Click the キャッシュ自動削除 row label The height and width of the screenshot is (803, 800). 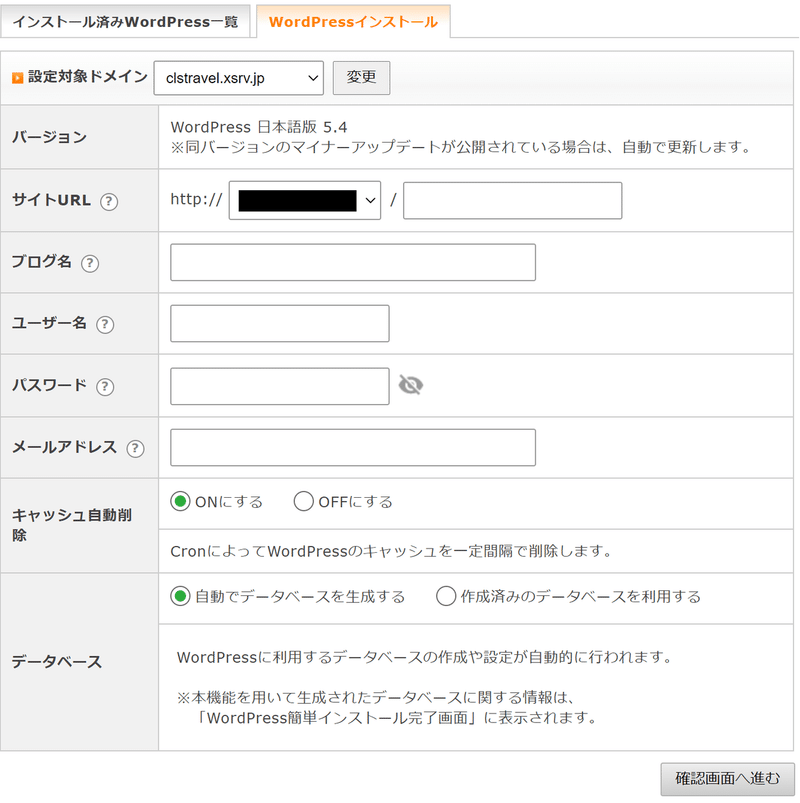[x=72, y=525]
